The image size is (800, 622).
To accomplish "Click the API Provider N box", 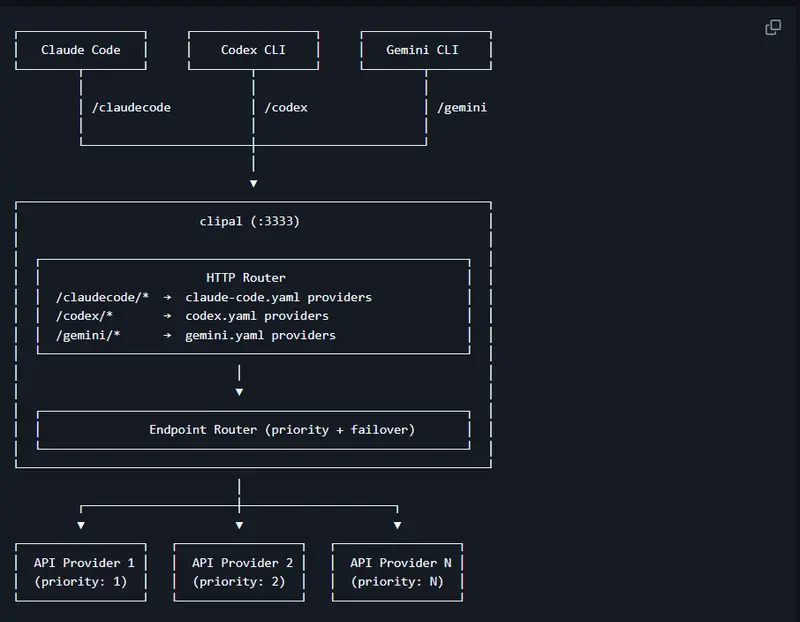I will (x=398, y=572).
